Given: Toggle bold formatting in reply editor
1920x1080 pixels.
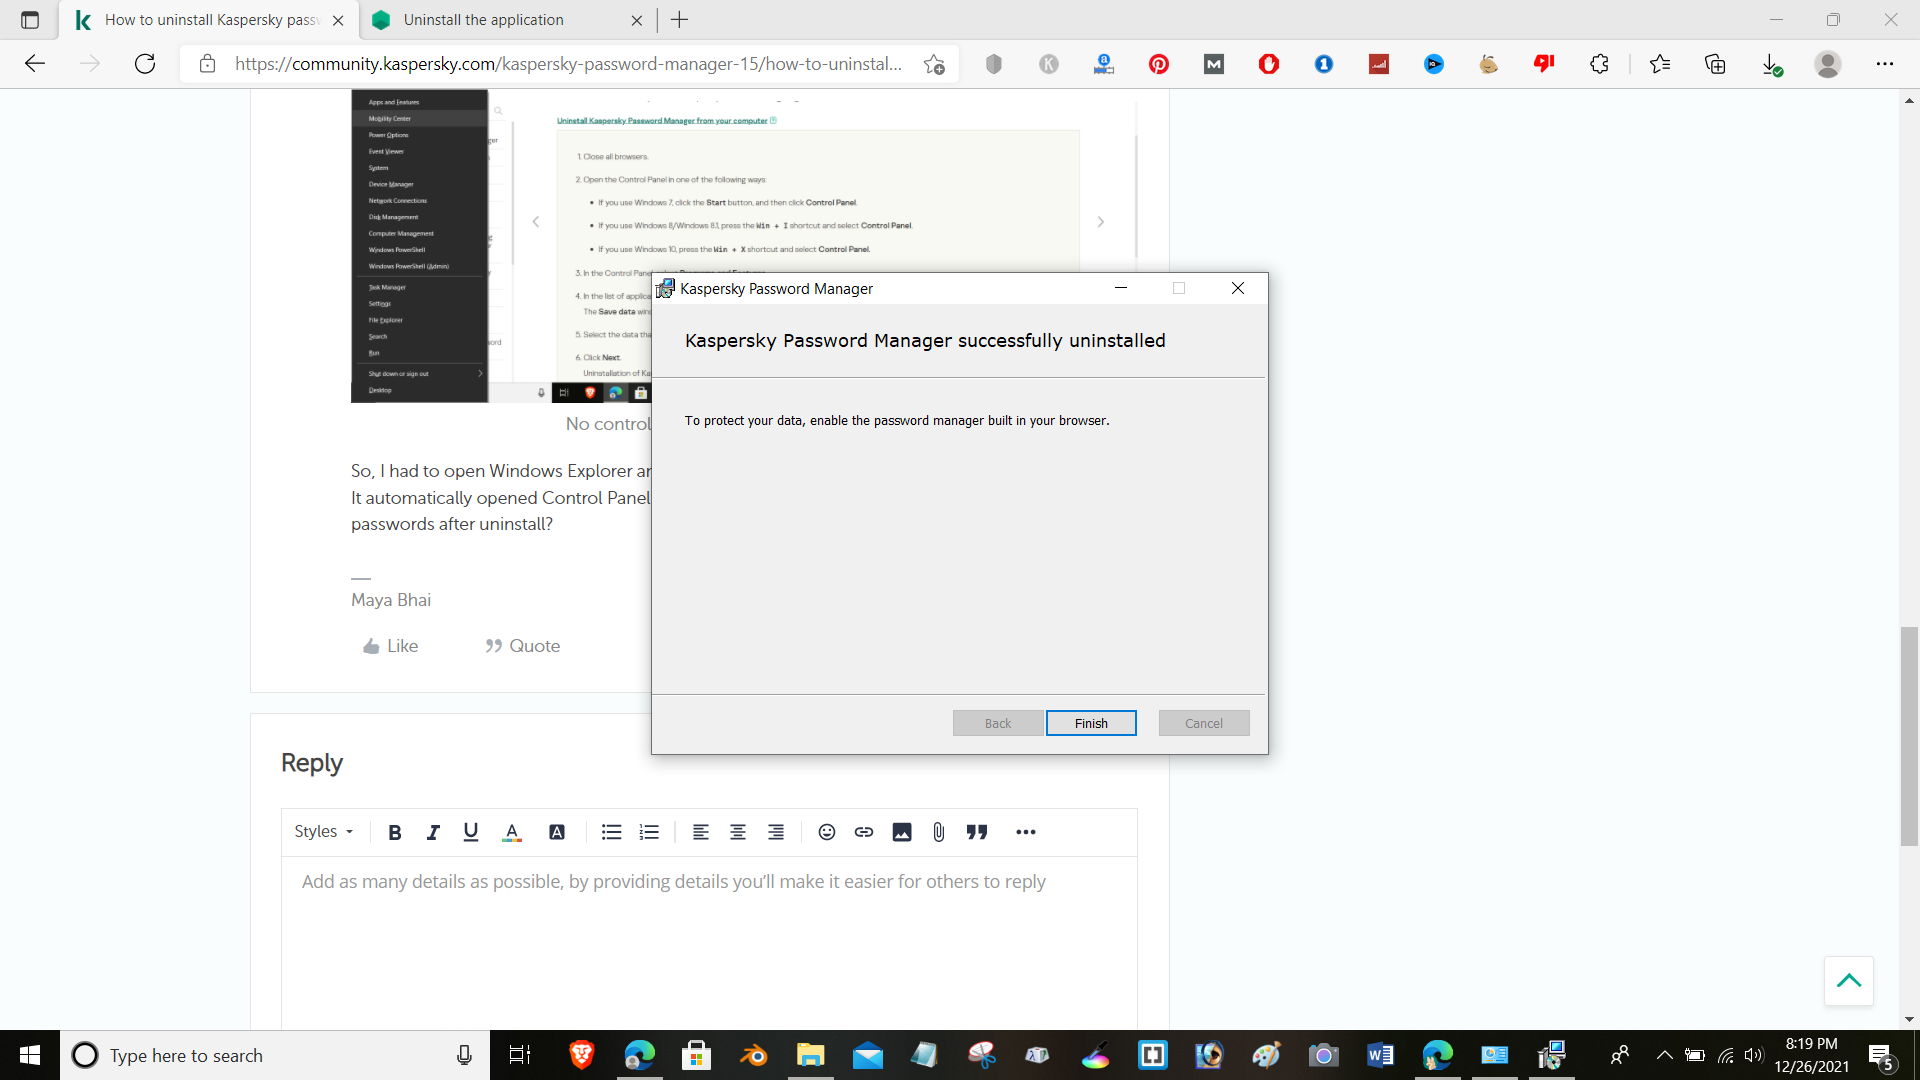Looking at the screenshot, I should point(395,832).
